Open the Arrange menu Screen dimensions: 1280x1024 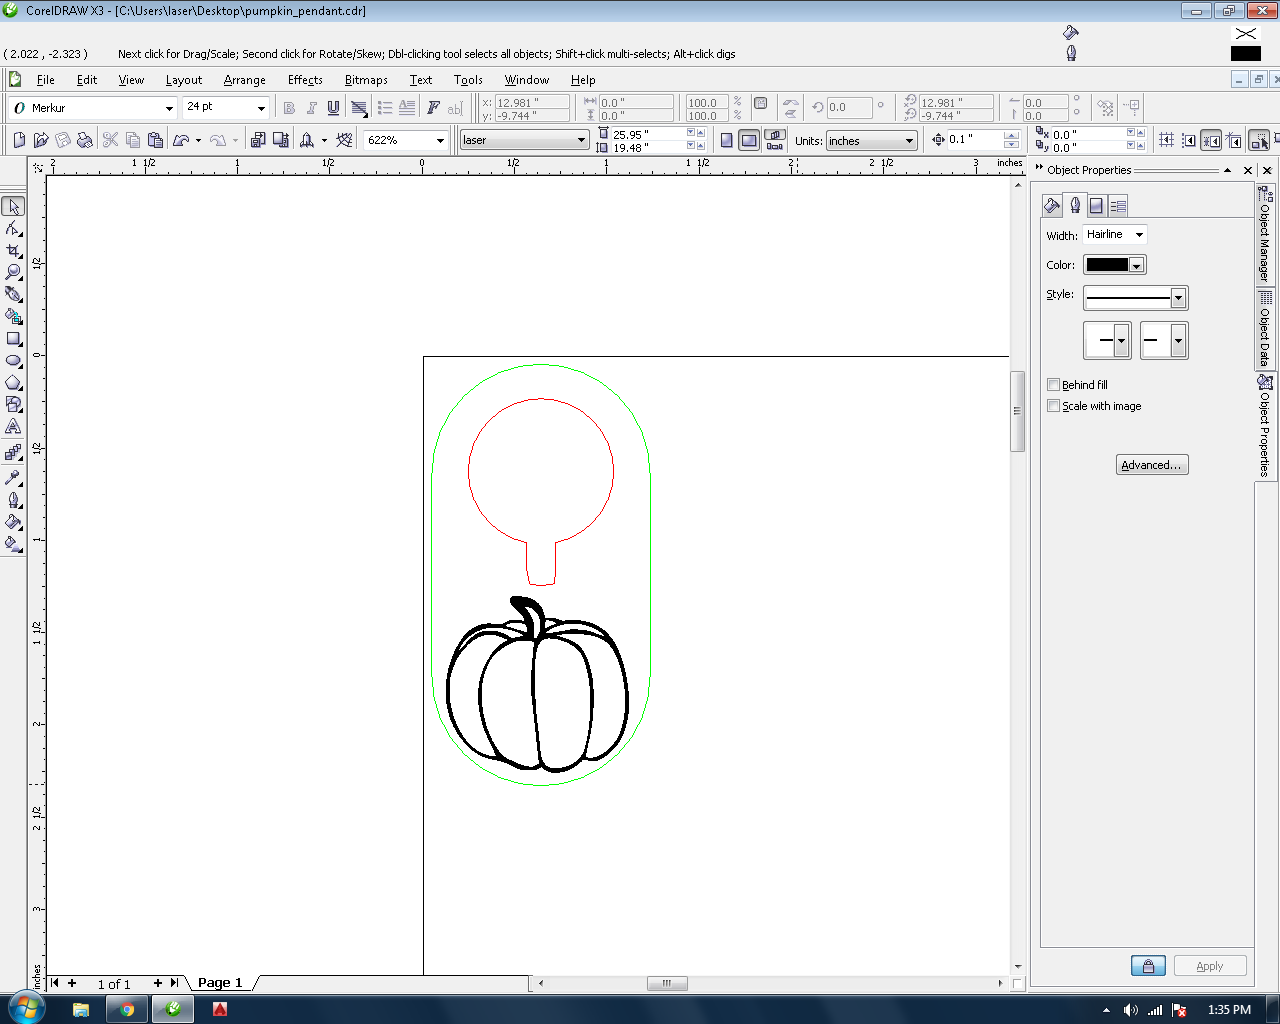pos(244,80)
